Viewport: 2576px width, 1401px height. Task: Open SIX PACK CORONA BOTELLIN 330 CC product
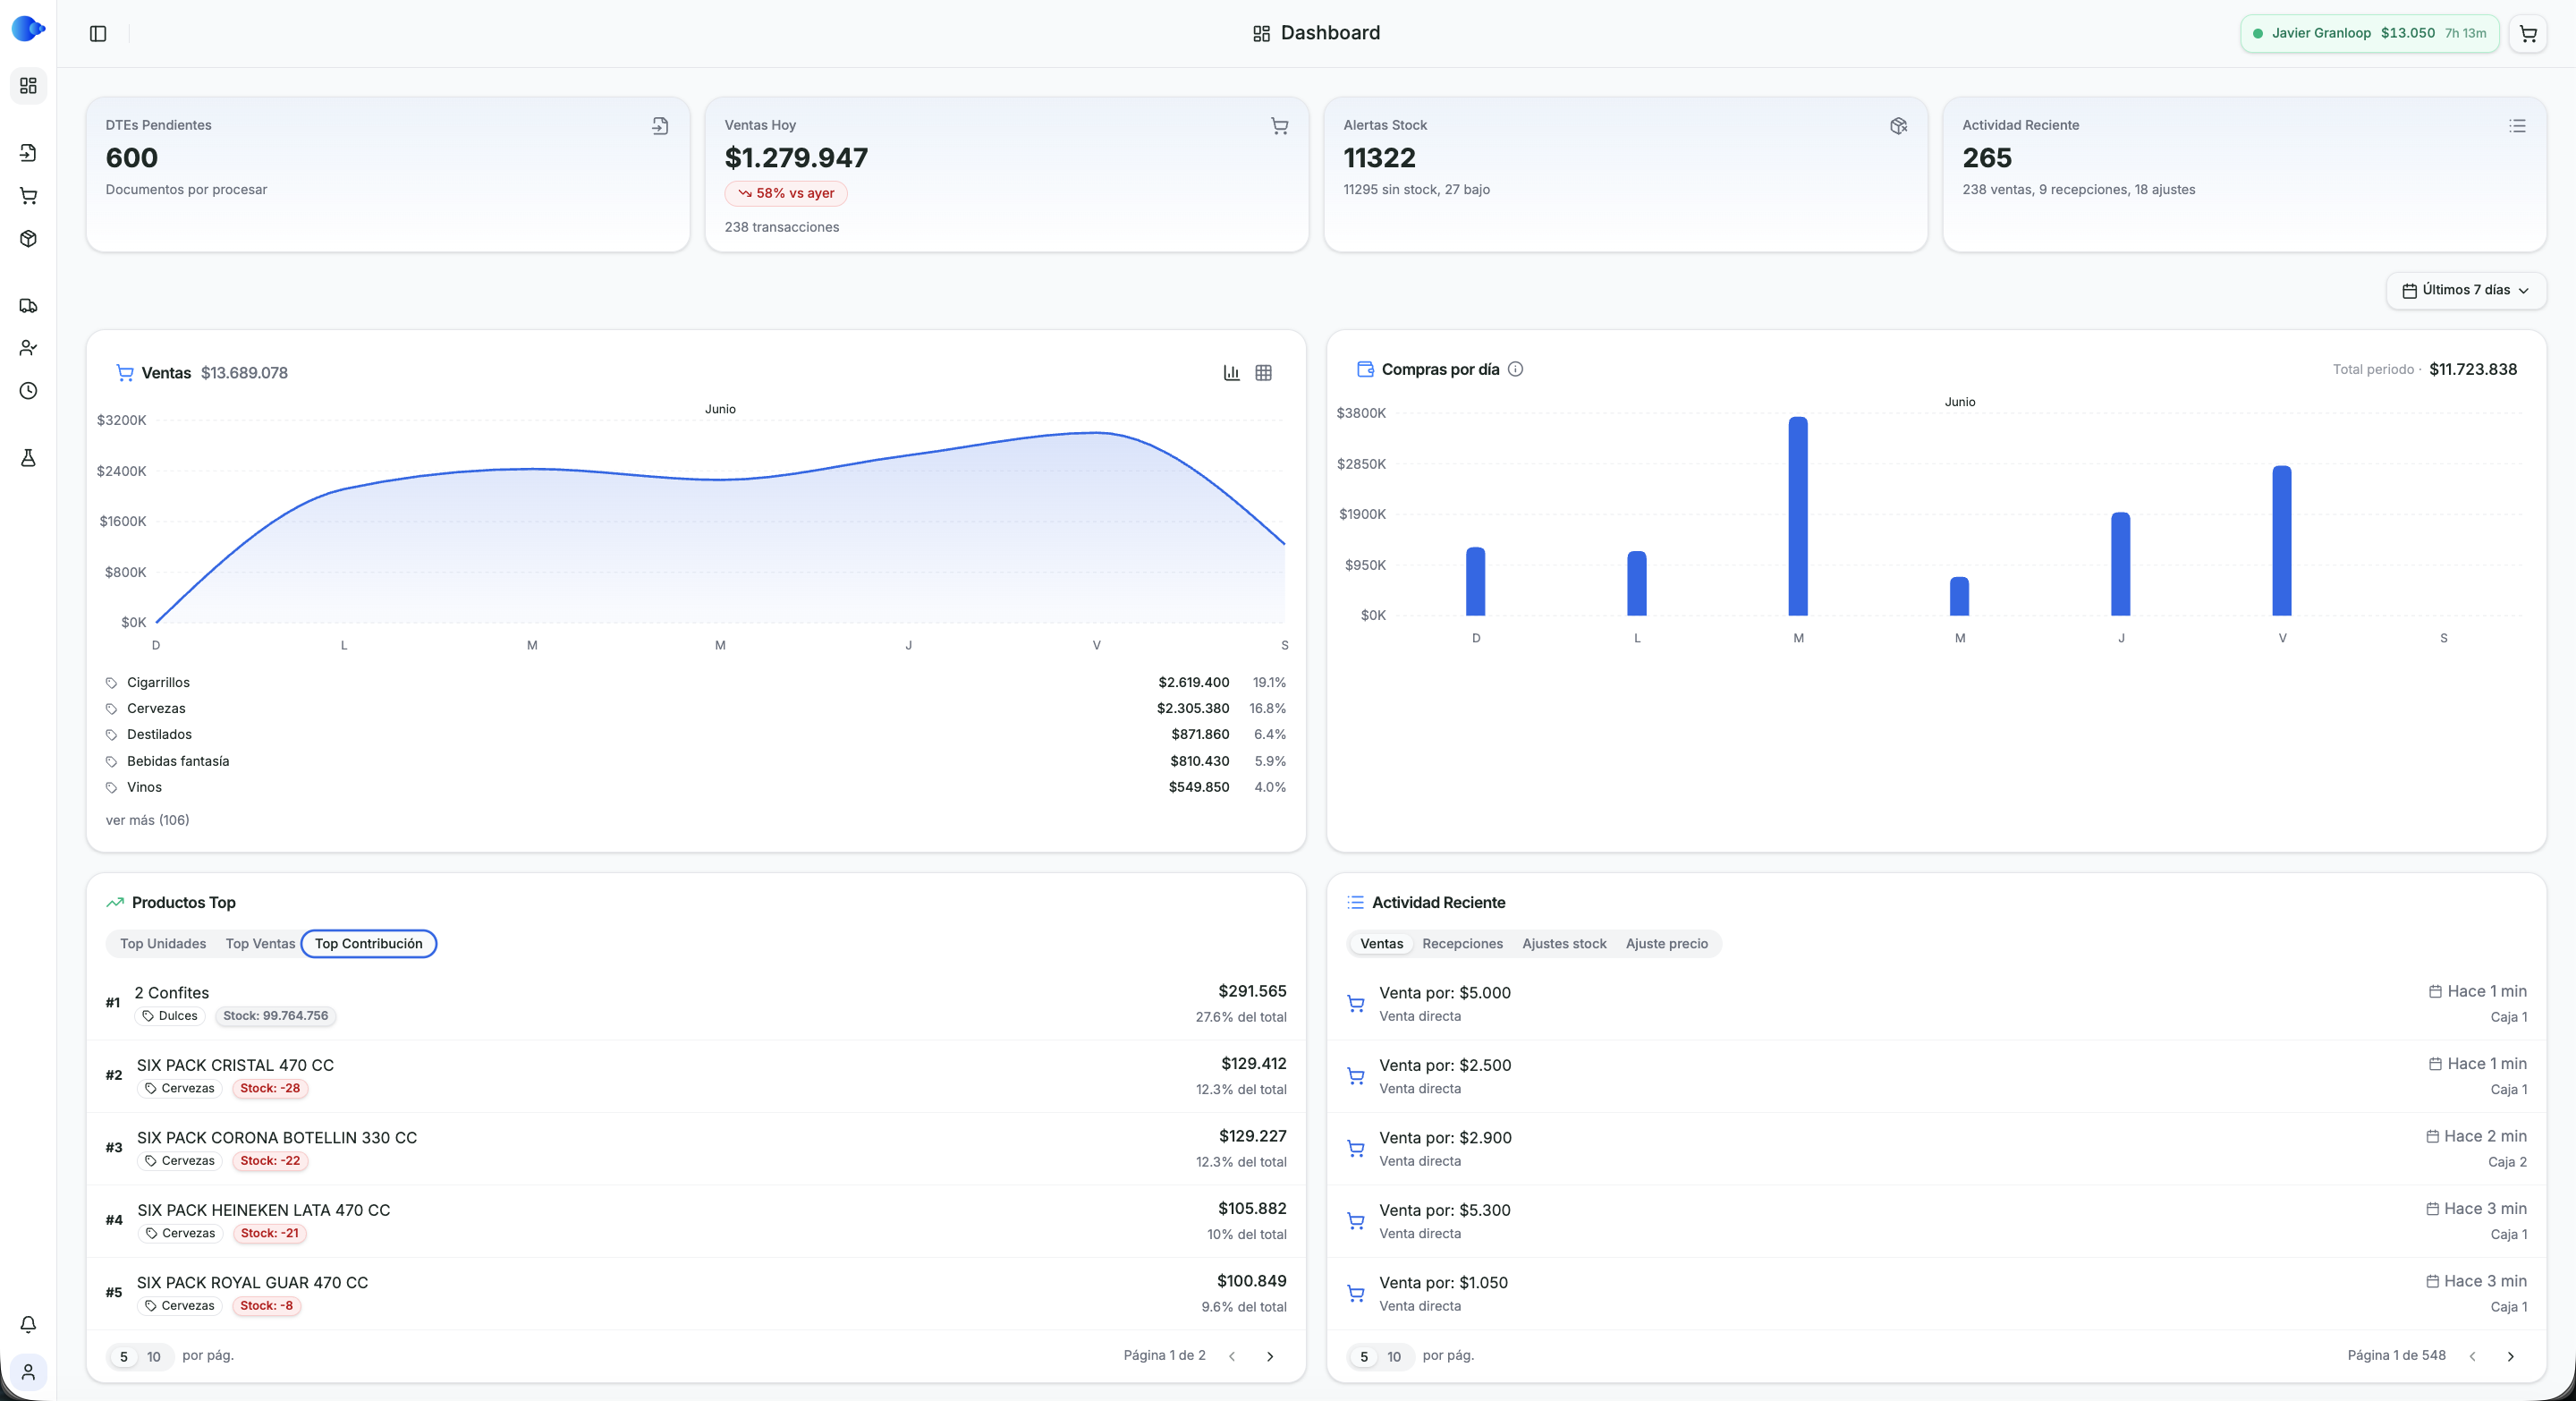[x=696, y=1149]
